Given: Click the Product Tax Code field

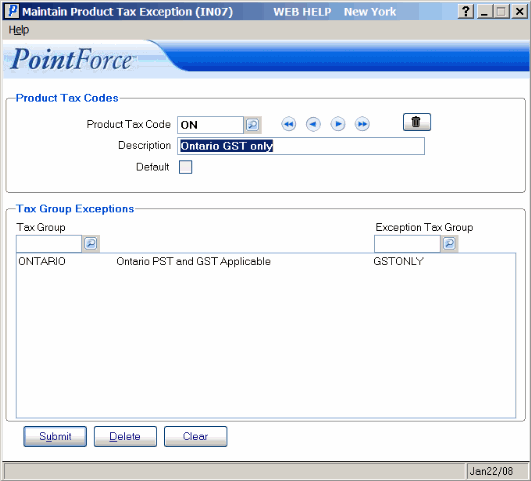Looking at the screenshot, I should (x=210, y=125).
